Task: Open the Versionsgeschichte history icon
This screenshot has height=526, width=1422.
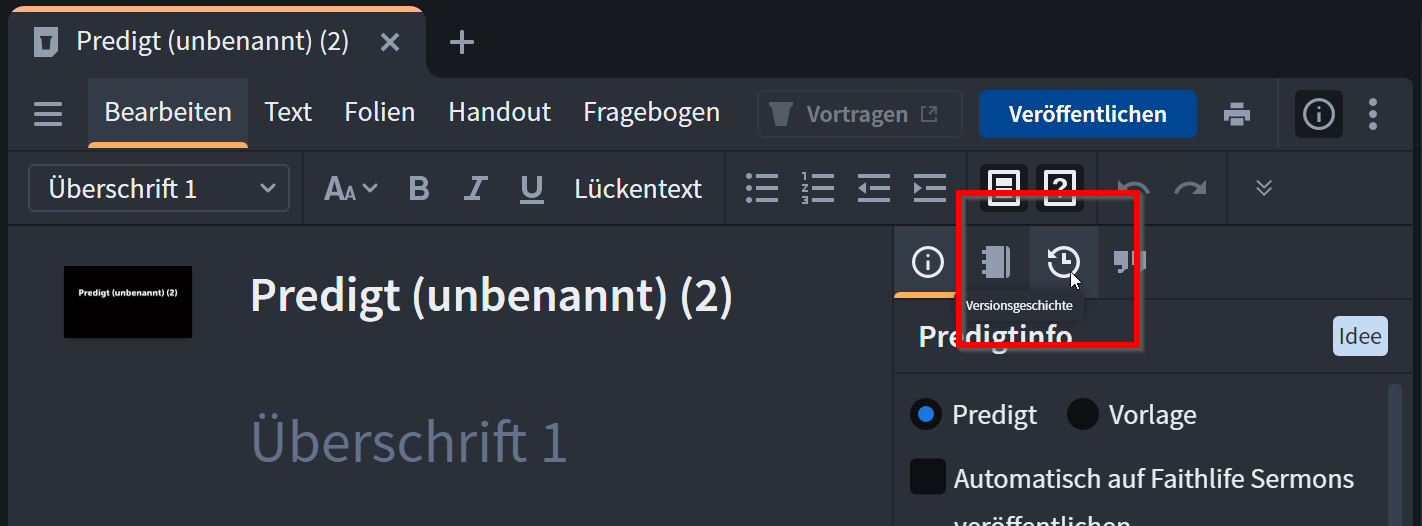Action: coord(1063,262)
